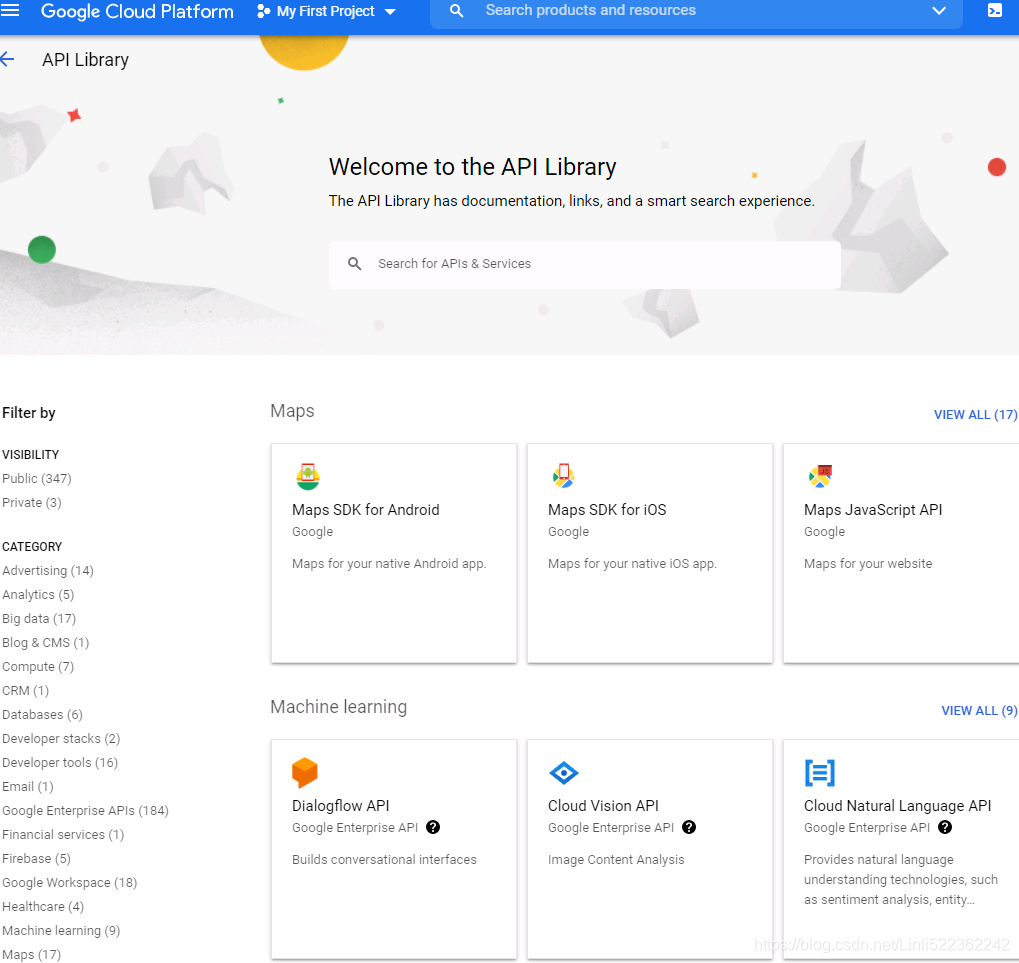The height and width of the screenshot is (963, 1019).
Task: Click help icon on Cloud Natural Language card
Action: coord(945,827)
